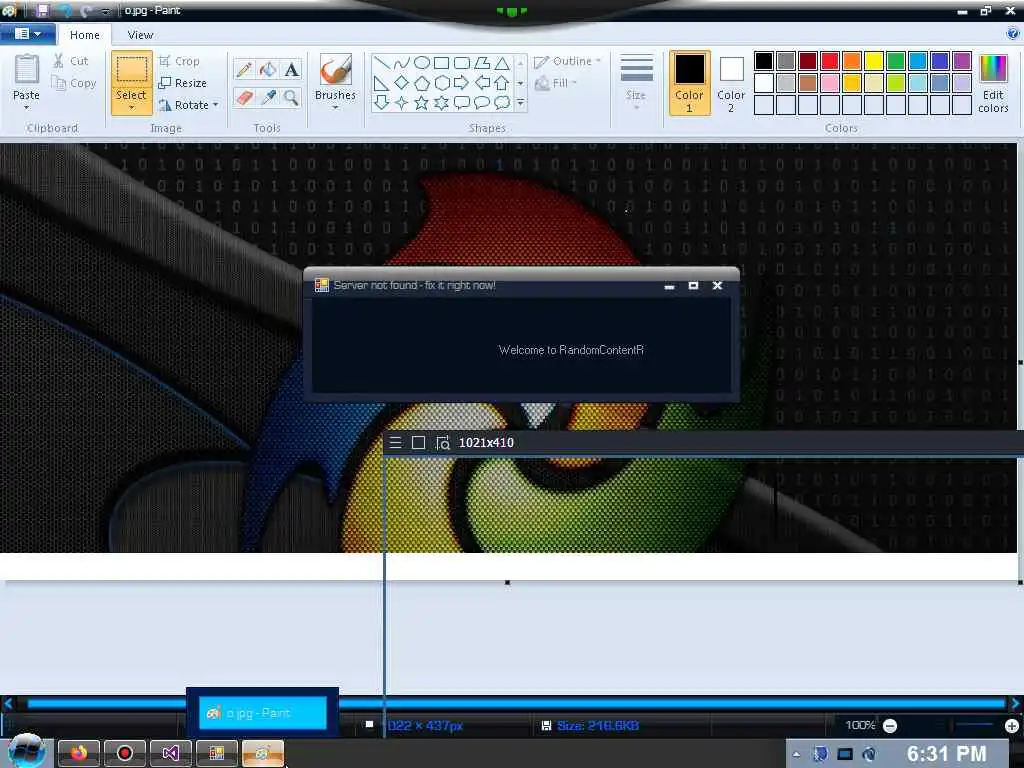This screenshot has width=1024, height=768.
Task: Open the Edit colors dialog
Action: 993,84
